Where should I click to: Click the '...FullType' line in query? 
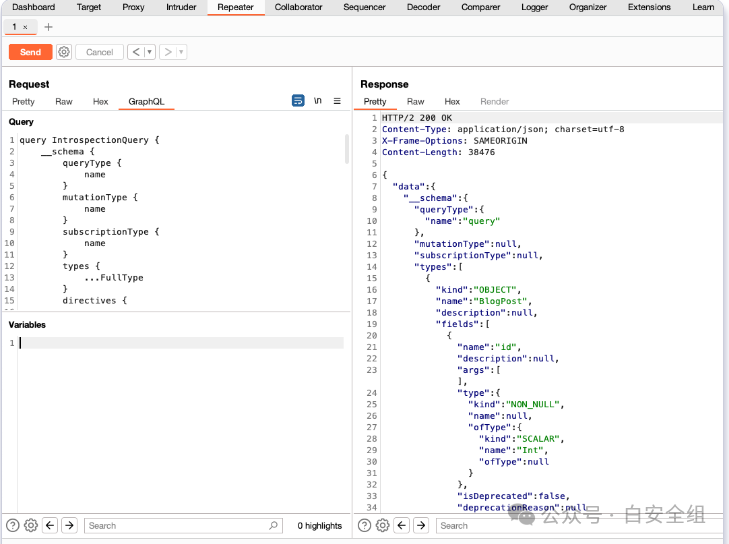tap(114, 278)
